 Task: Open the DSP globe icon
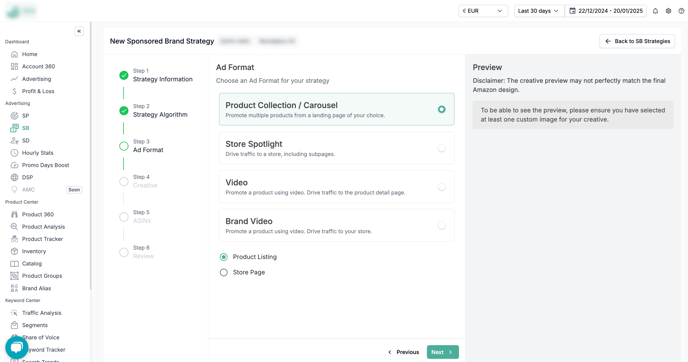(x=14, y=177)
